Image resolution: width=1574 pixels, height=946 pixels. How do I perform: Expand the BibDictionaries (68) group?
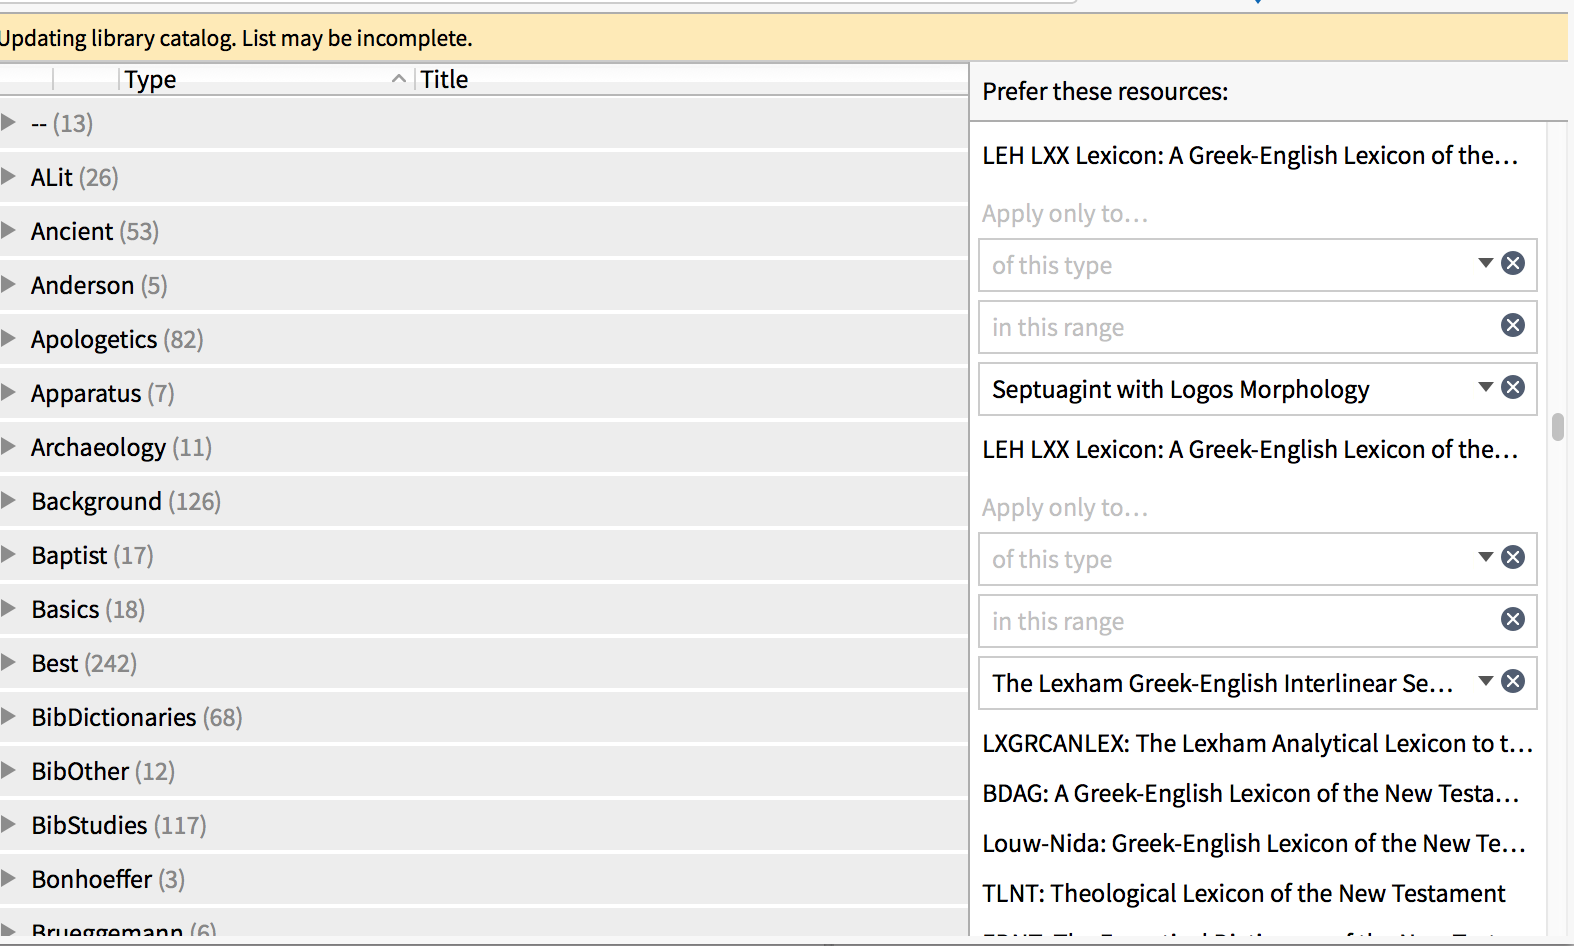coord(9,716)
